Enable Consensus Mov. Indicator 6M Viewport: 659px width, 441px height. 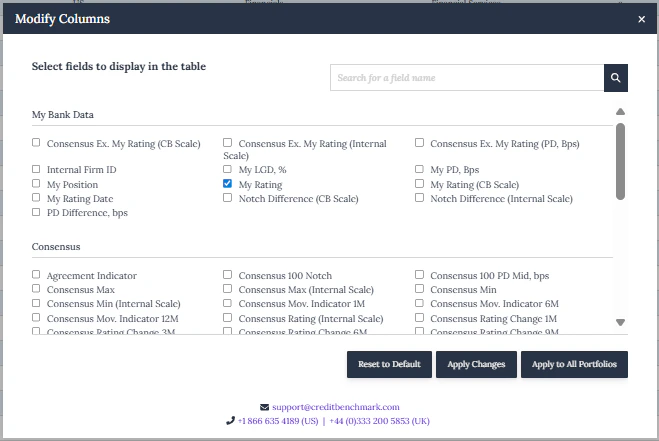click(419, 303)
